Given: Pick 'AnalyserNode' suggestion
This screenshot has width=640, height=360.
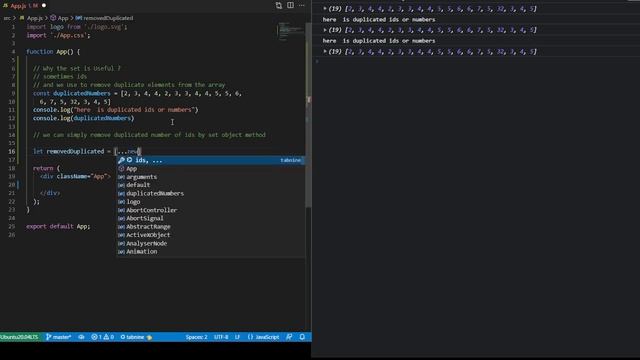Looking at the screenshot, I should [211, 243].
